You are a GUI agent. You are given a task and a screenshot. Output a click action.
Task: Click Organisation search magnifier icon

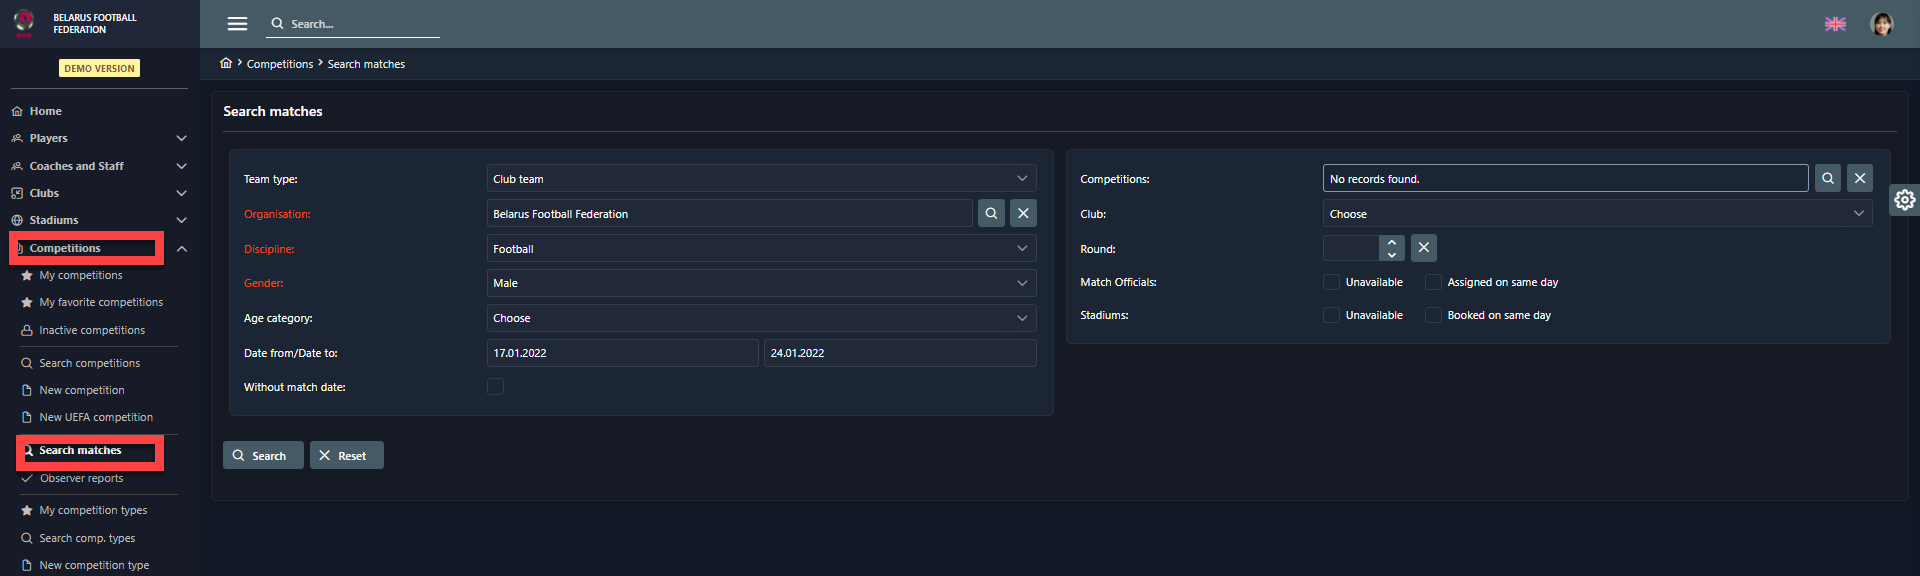pyautogui.click(x=991, y=213)
